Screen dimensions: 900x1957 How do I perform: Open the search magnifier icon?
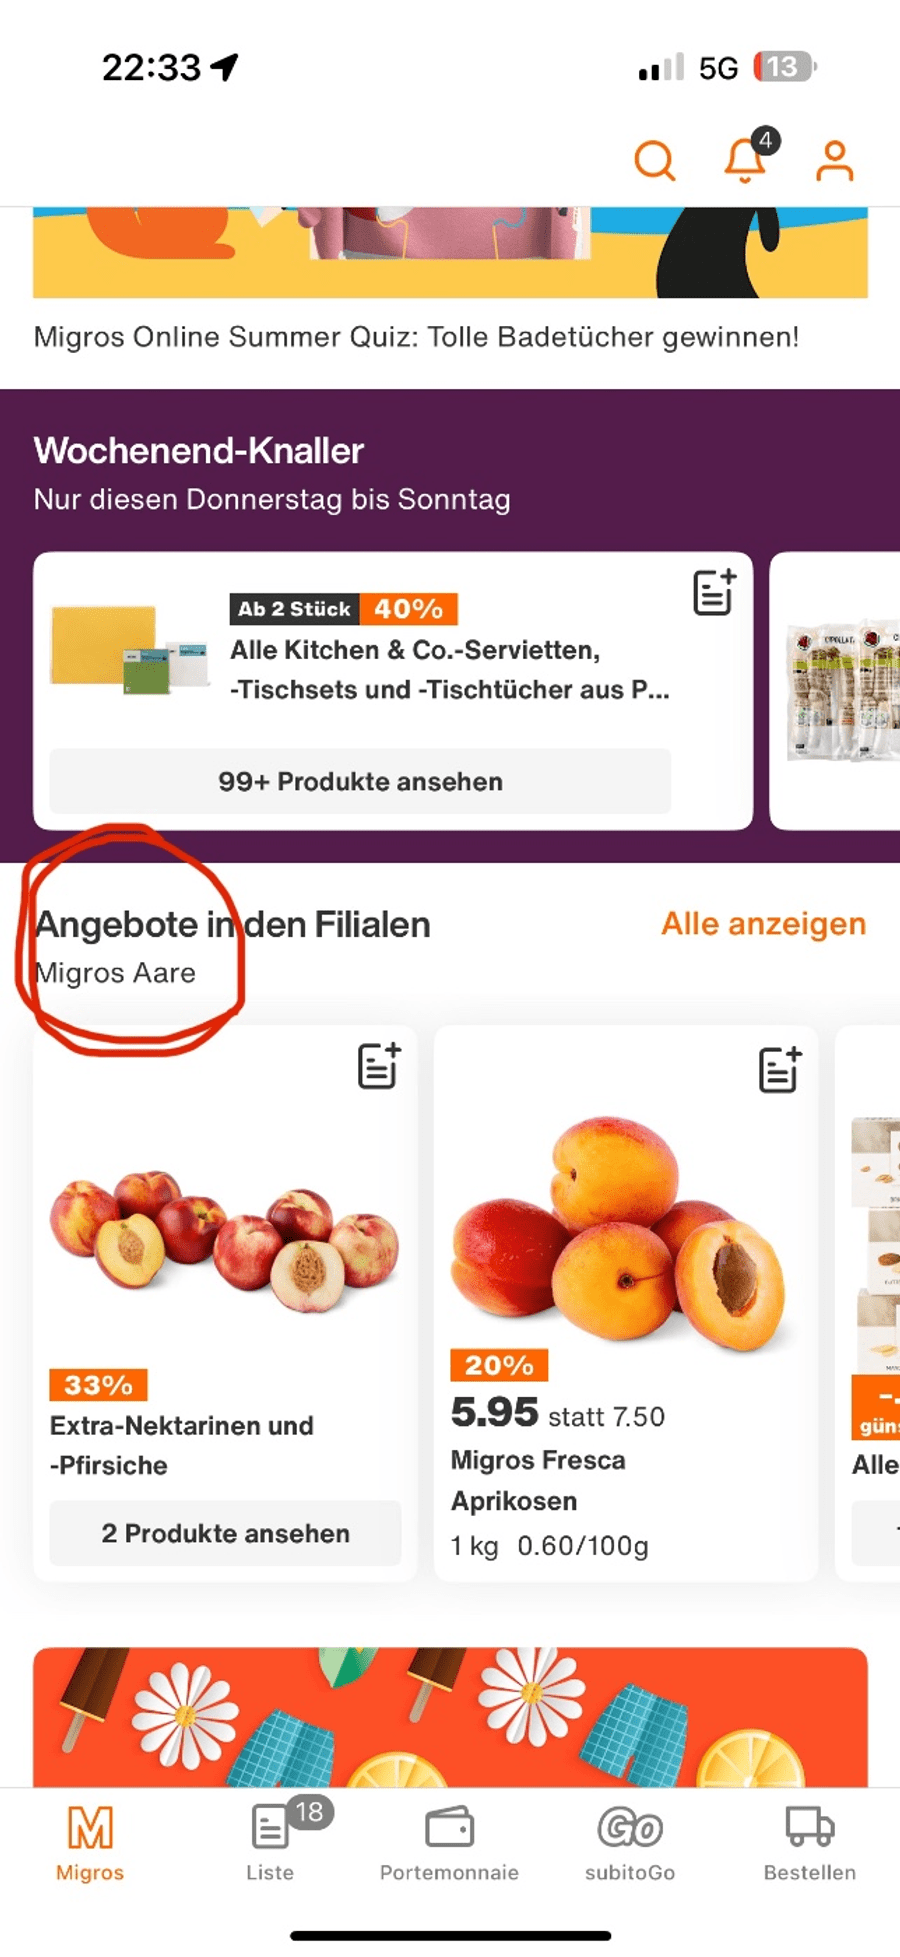(655, 160)
